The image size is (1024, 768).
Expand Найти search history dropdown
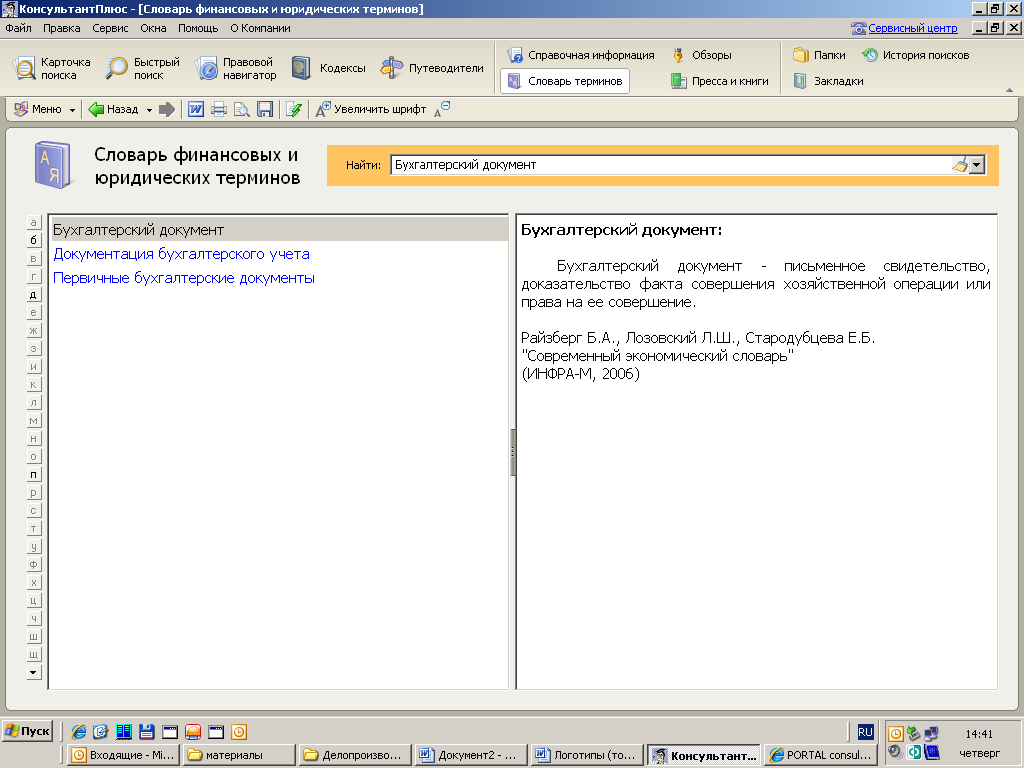click(977, 165)
